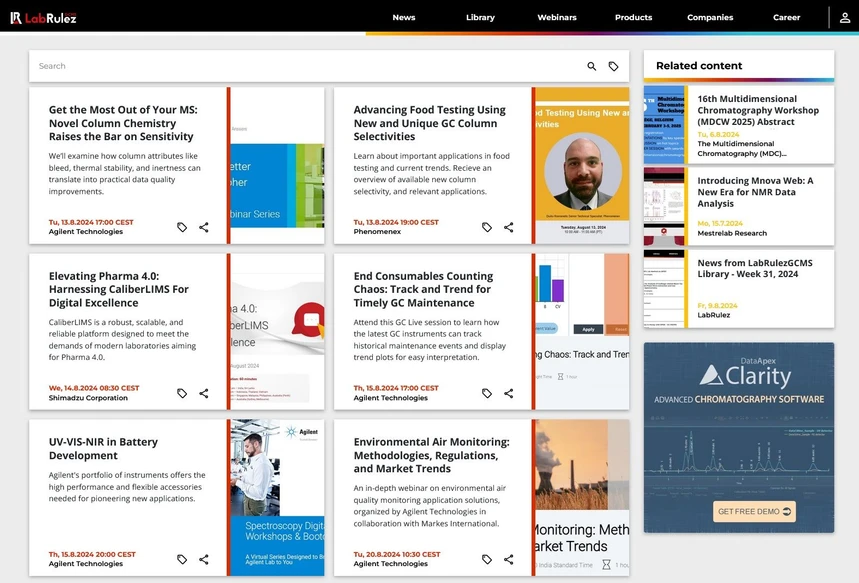Screen dimensions: 859x583
Task: Share the End Consumables Counting Chaos webinar
Action: [508, 393]
